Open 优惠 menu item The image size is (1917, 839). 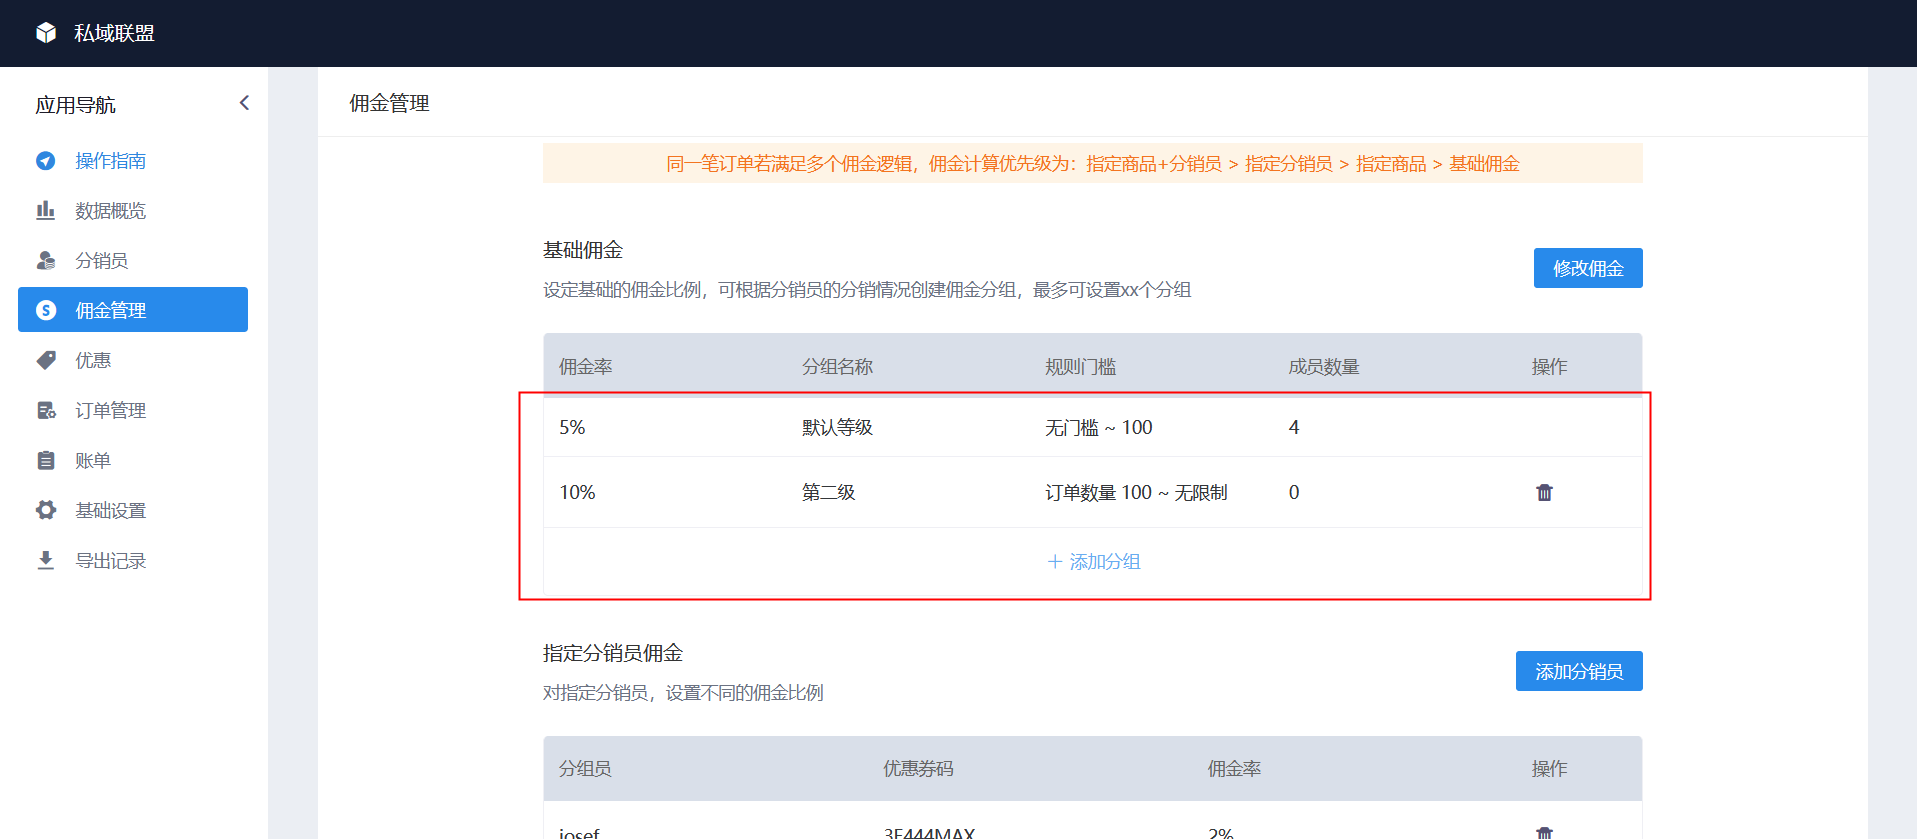(x=93, y=360)
